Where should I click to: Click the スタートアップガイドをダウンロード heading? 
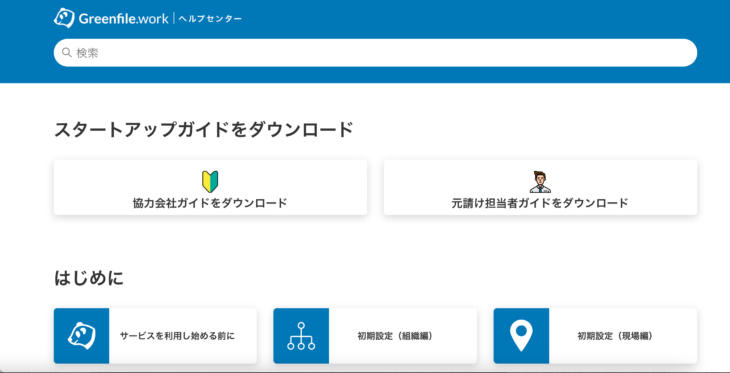tap(204, 129)
